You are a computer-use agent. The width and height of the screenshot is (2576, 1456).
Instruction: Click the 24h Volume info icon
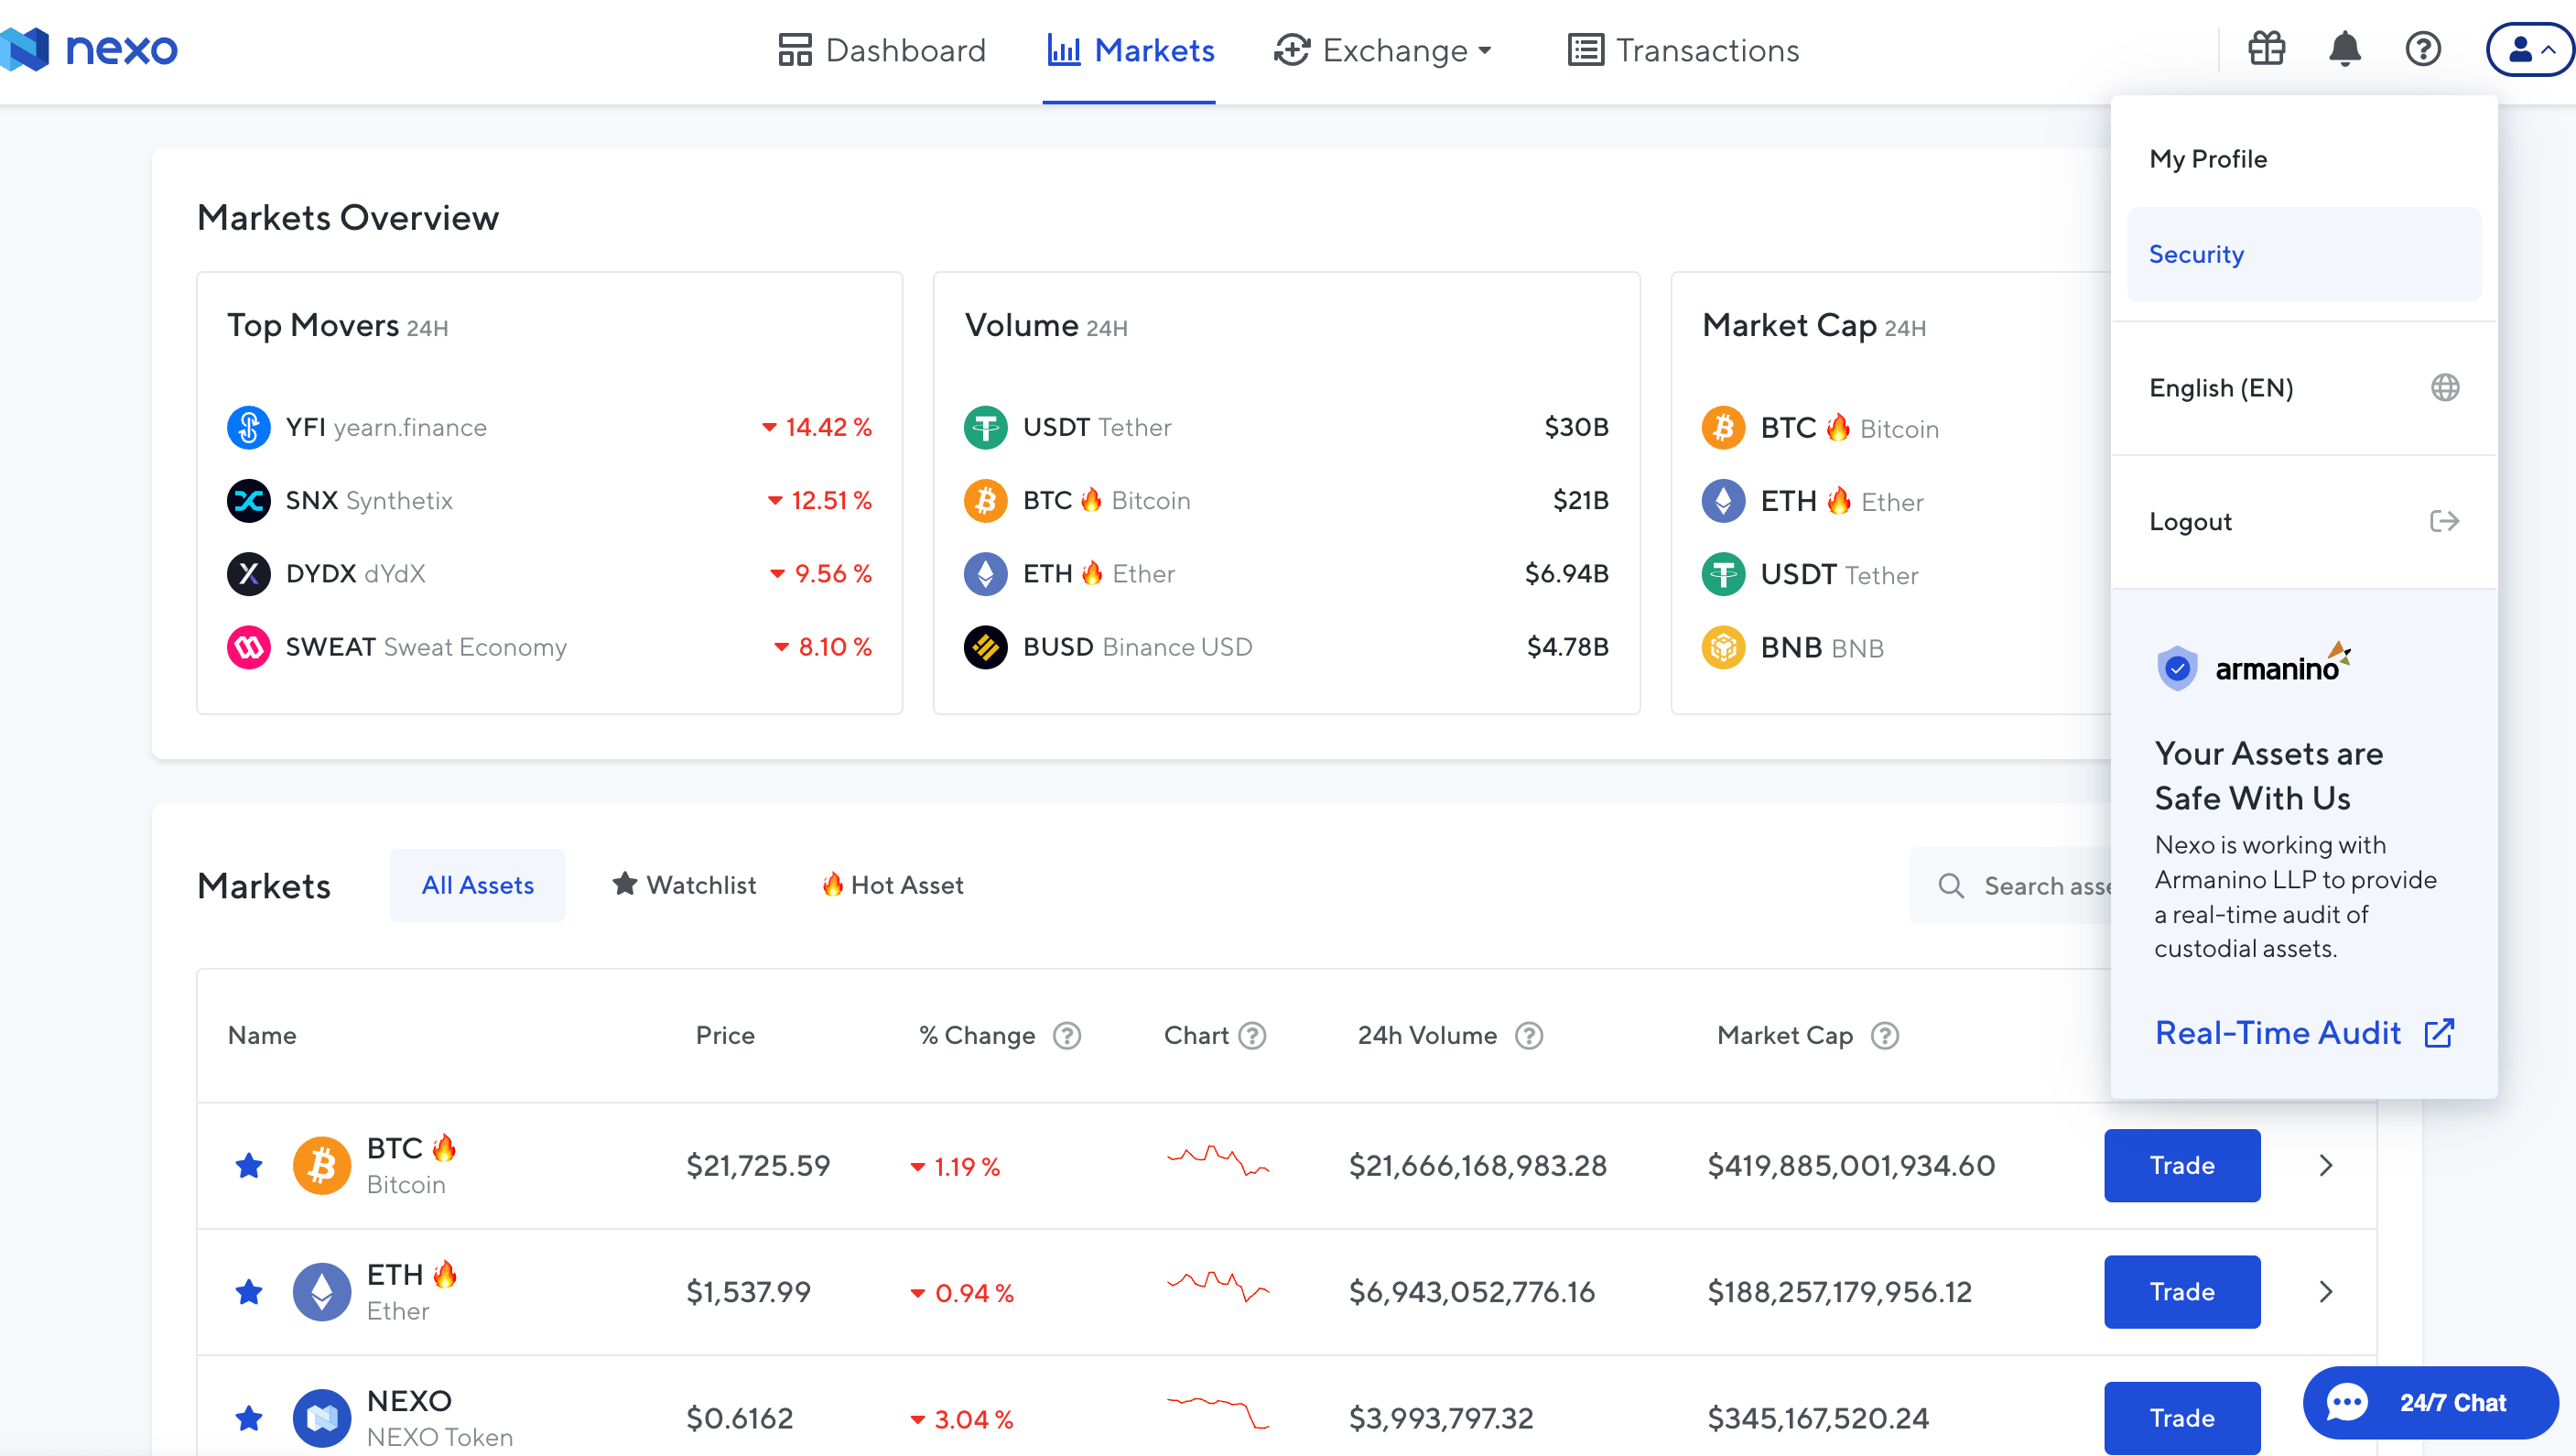click(x=1528, y=1035)
